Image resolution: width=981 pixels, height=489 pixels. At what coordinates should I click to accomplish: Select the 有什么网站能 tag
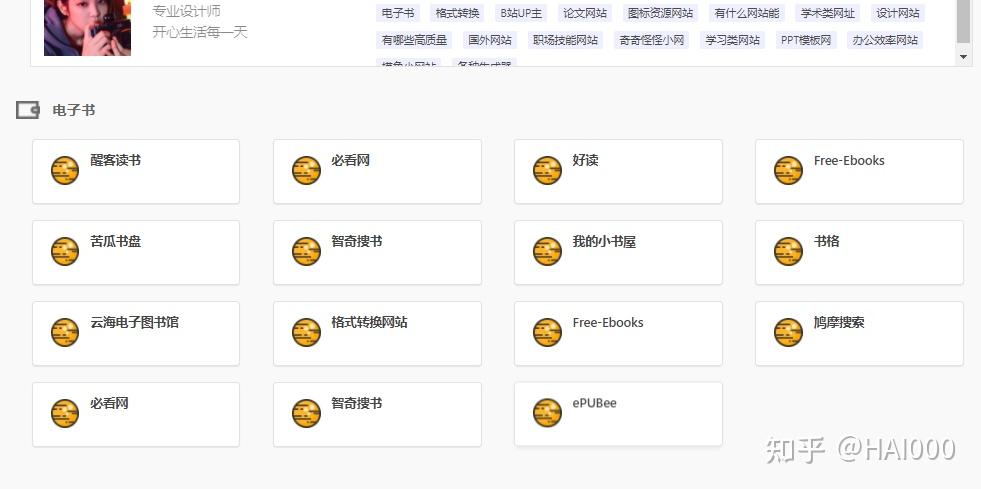[x=747, y=13]
